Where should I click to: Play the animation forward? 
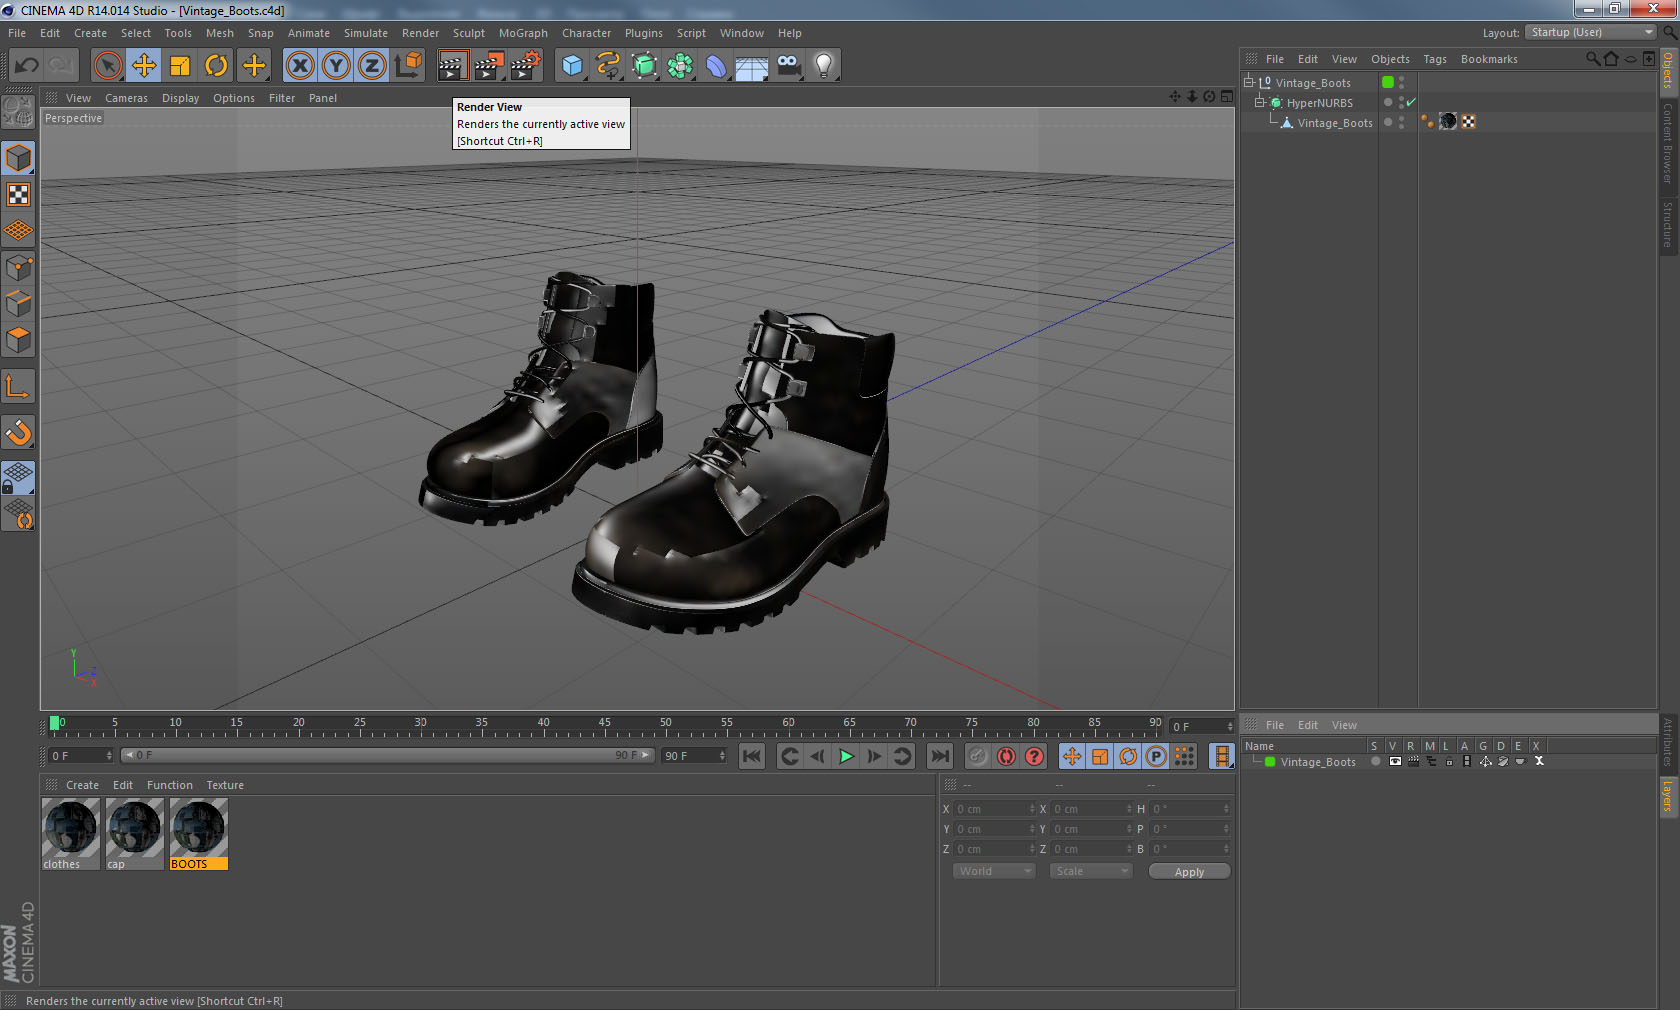846,756
